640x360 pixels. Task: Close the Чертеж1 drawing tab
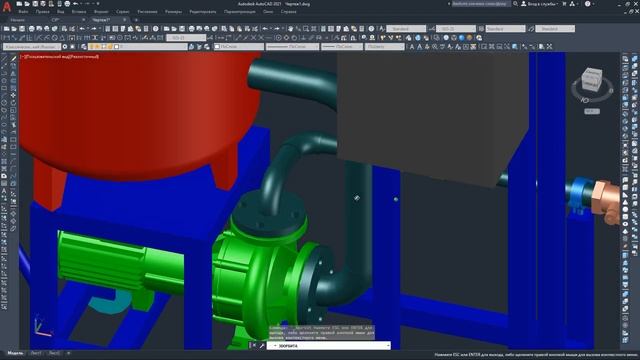(x=125, y=20)
